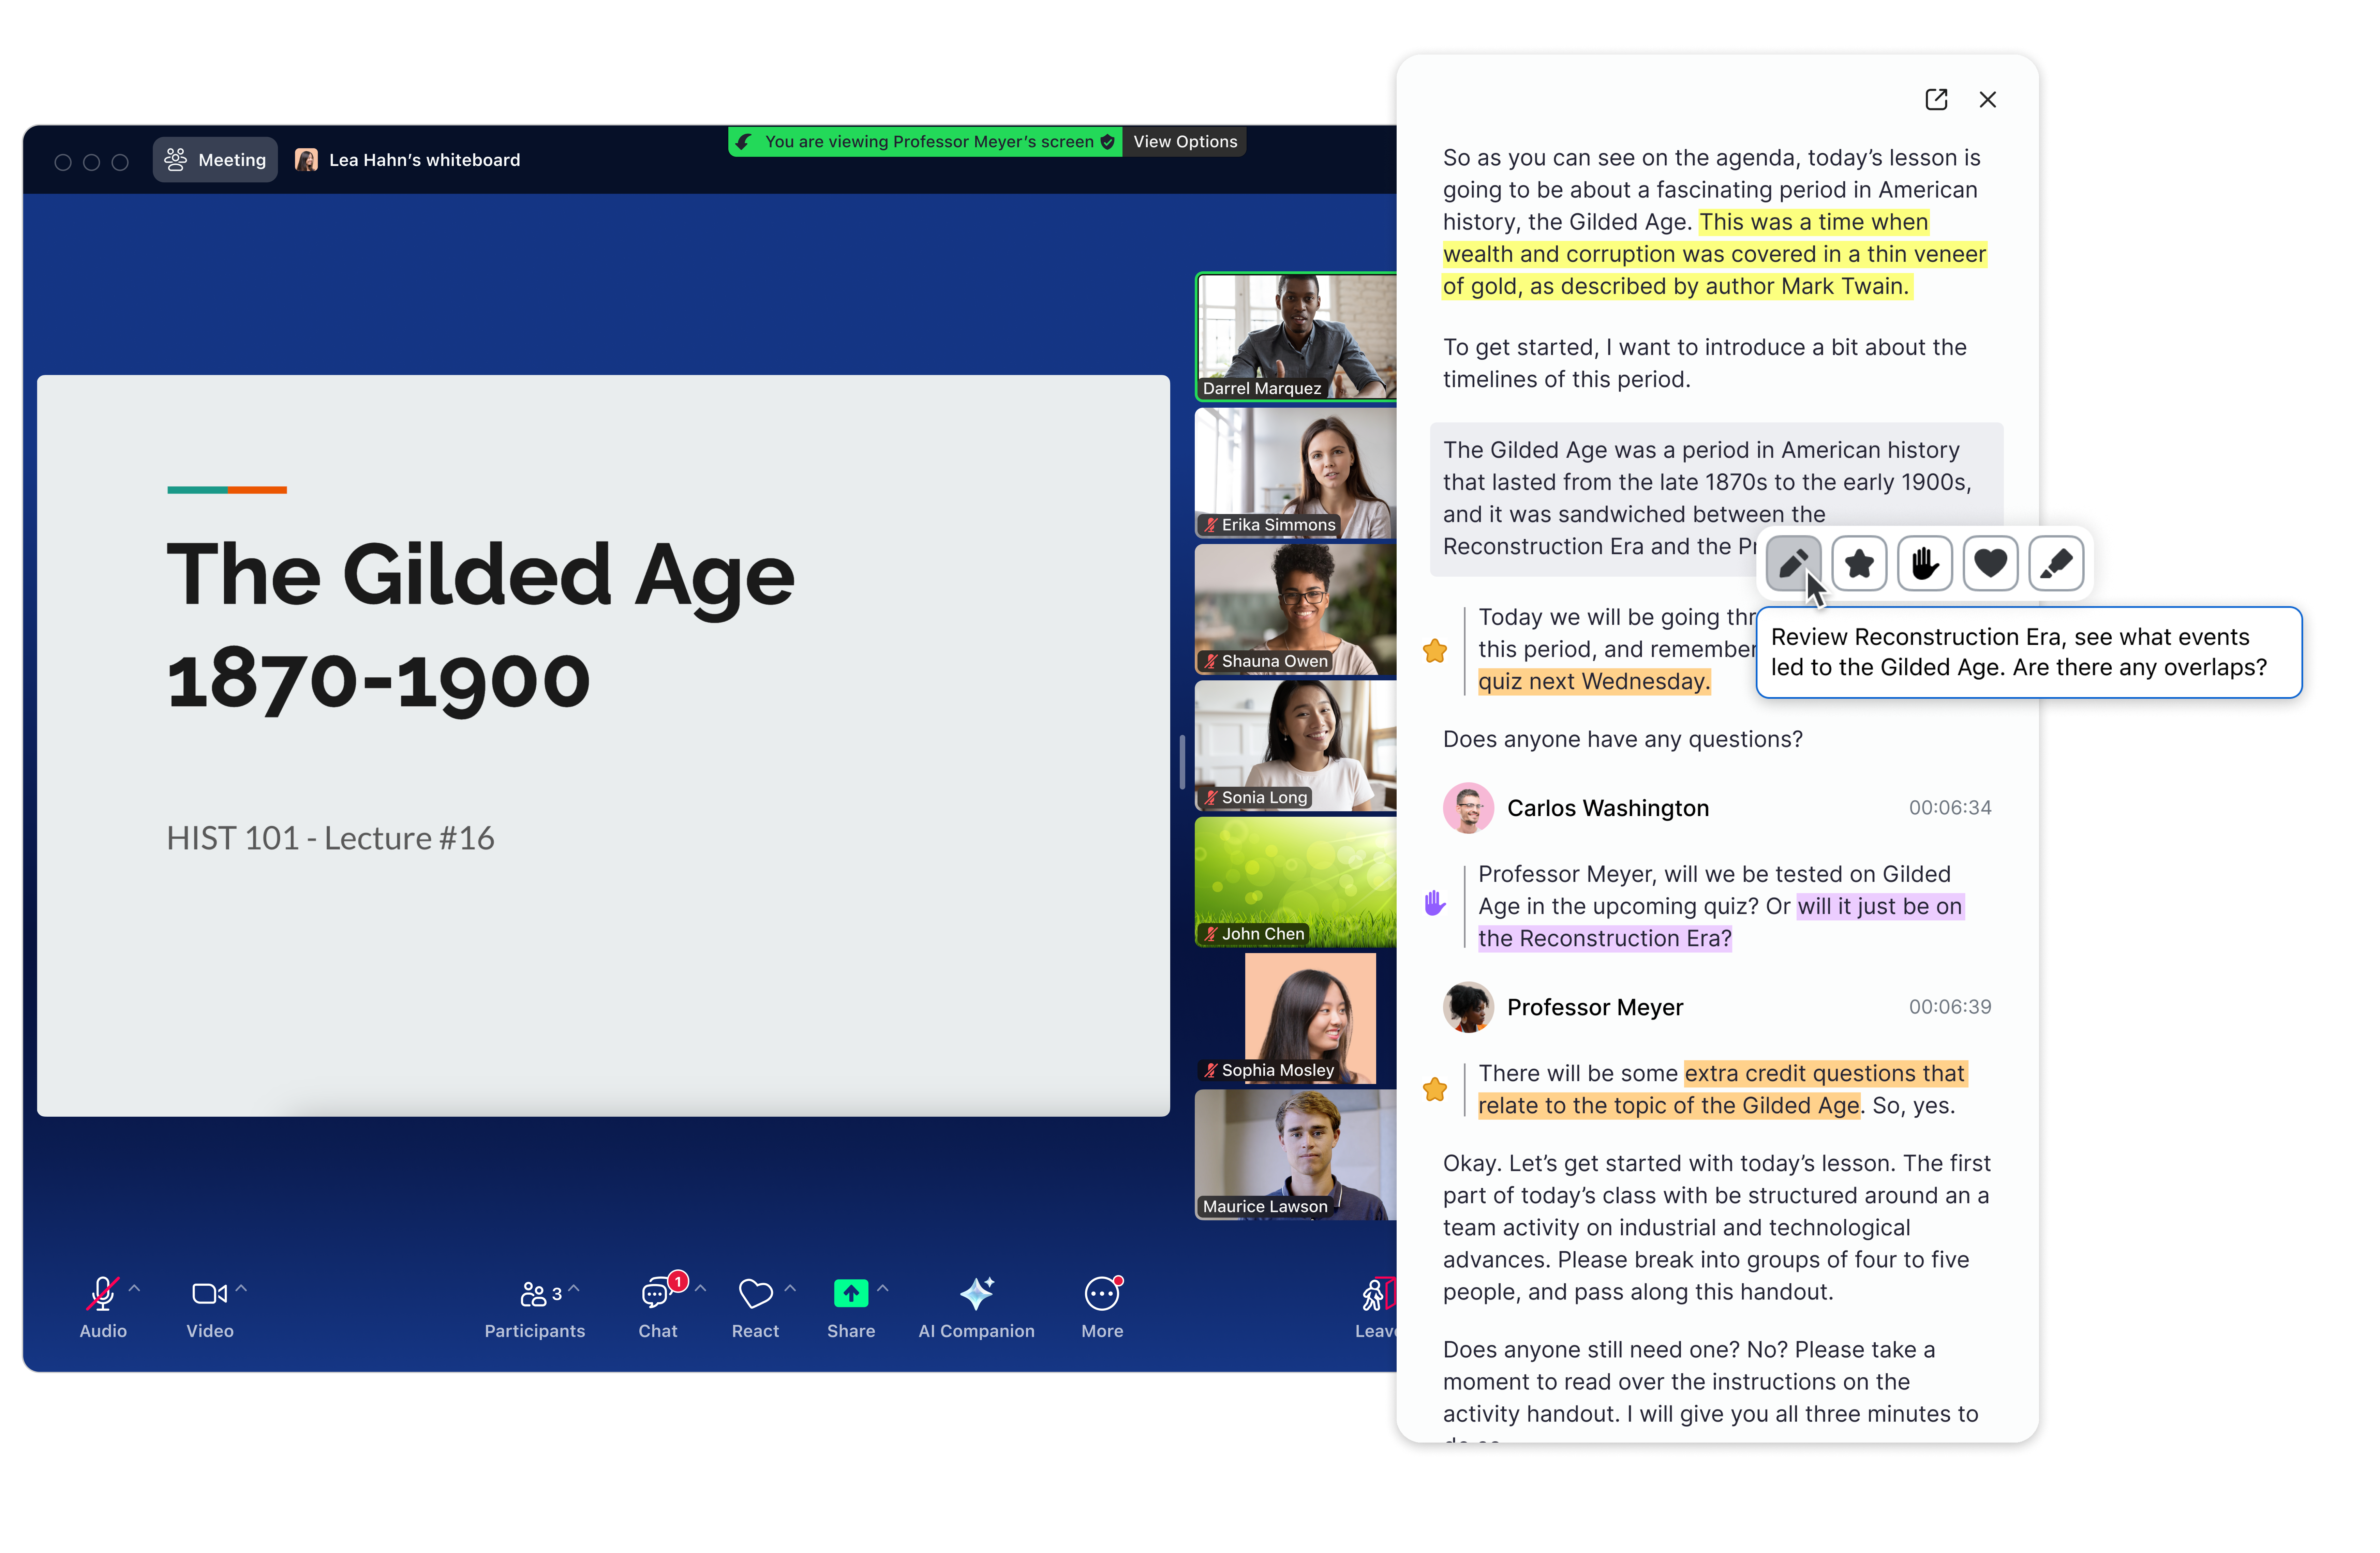Select the pencil annotate icon

click(1793, 563)
